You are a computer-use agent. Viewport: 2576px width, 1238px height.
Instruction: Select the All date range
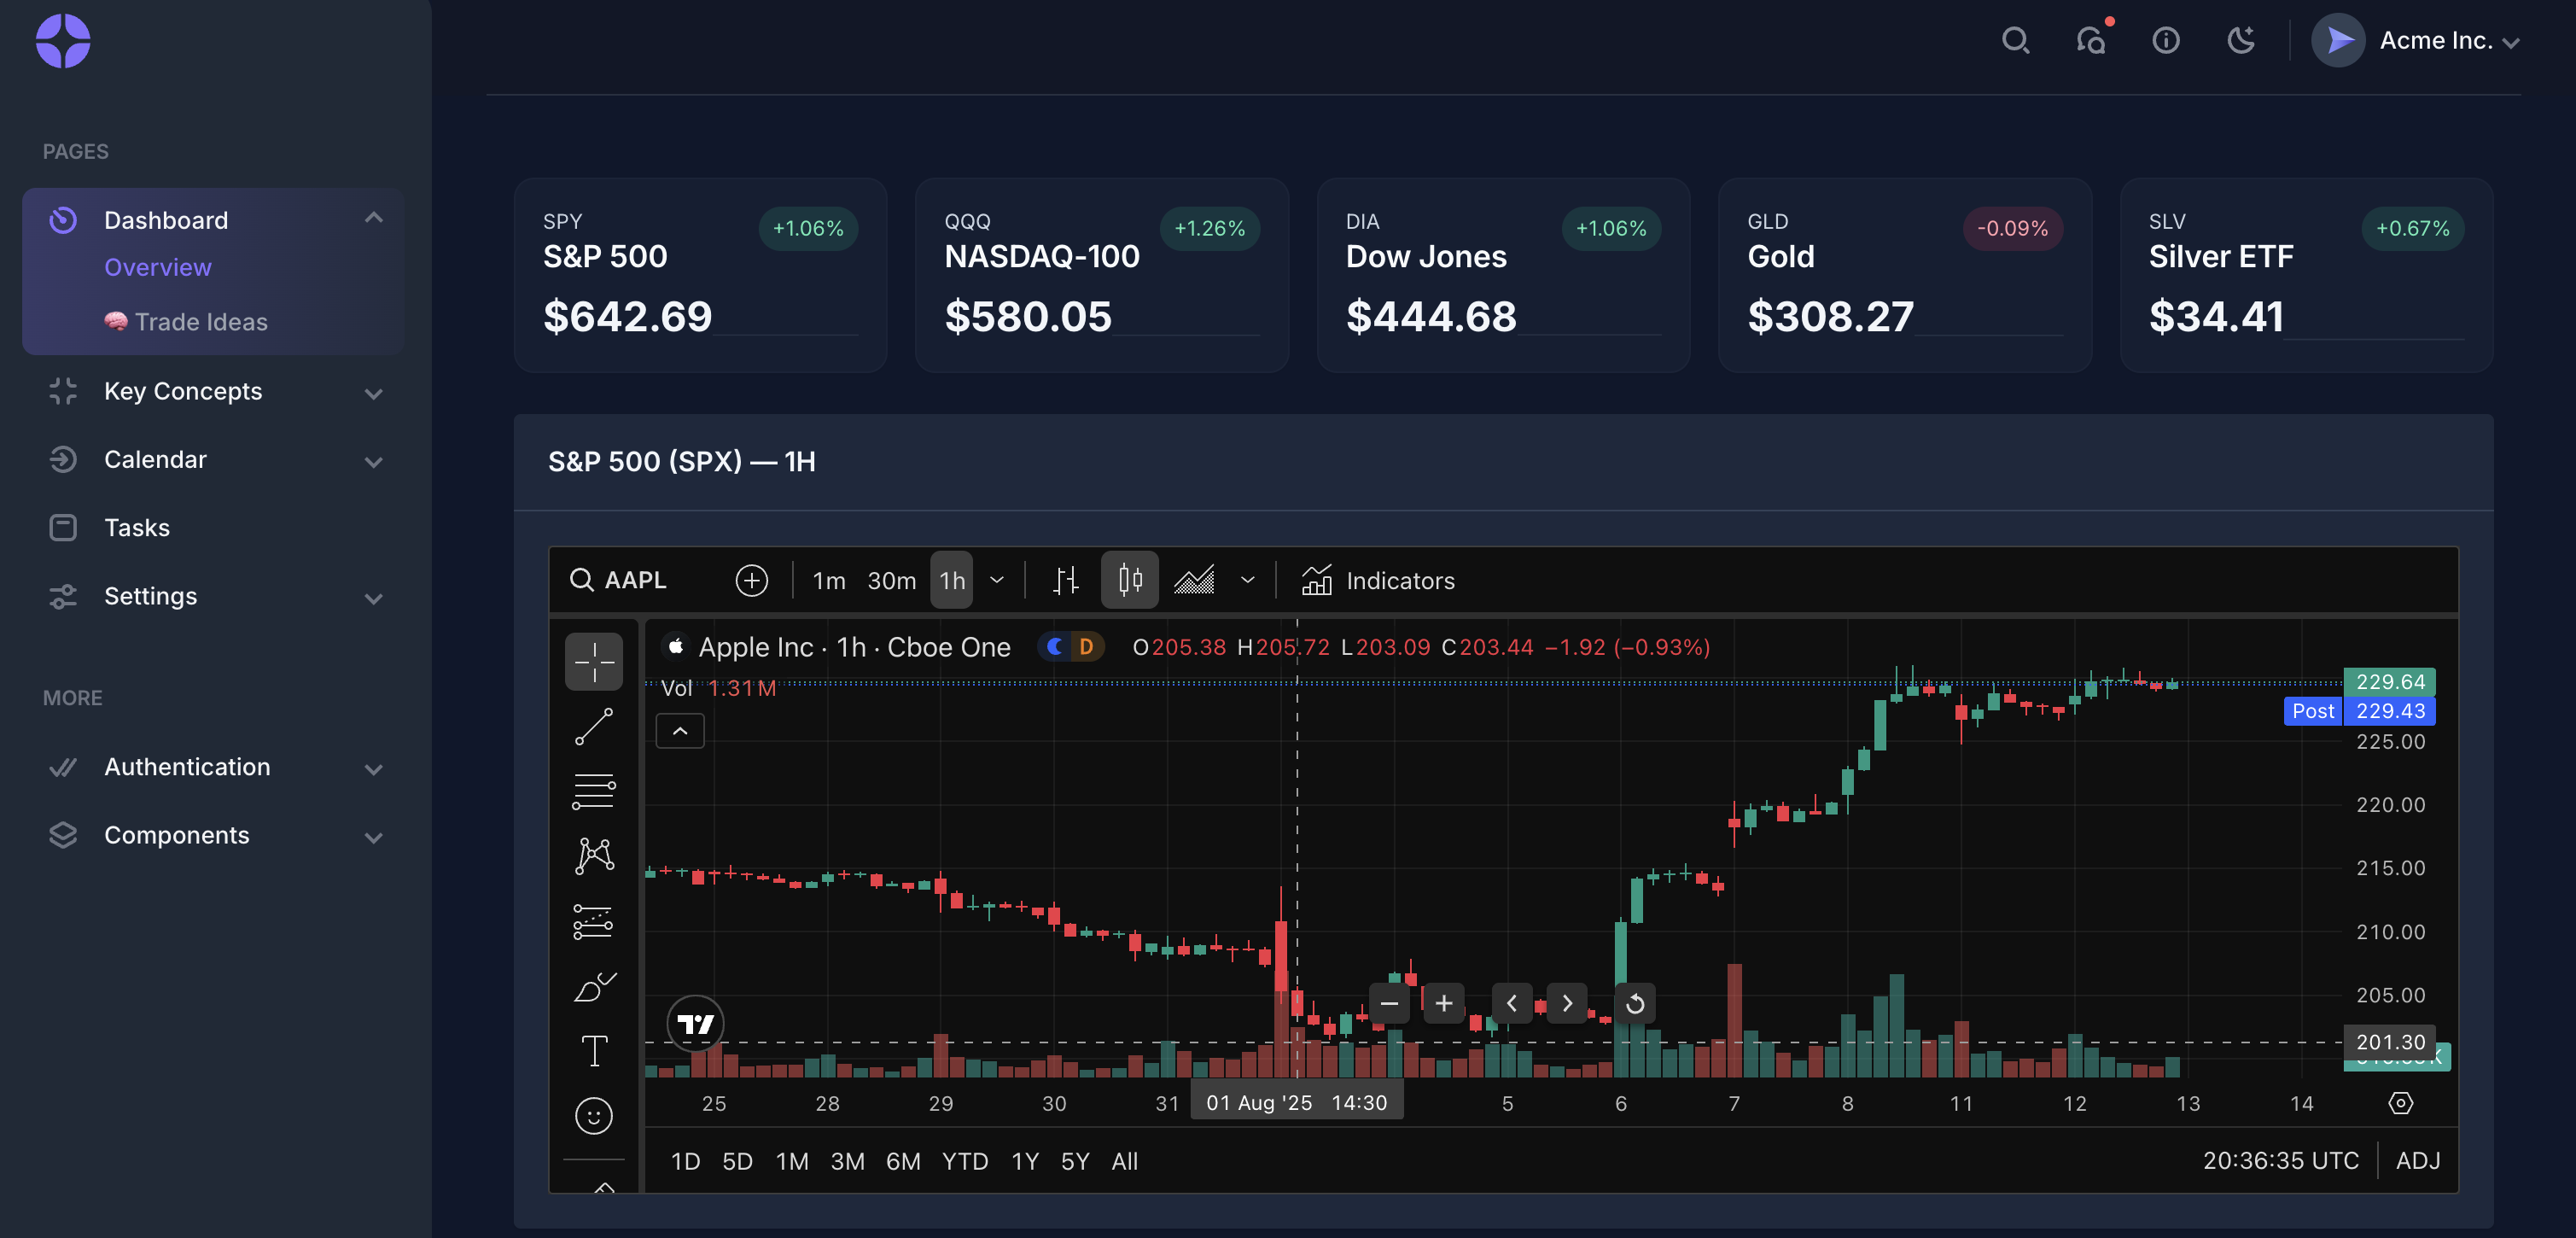pos(1125,1161)
